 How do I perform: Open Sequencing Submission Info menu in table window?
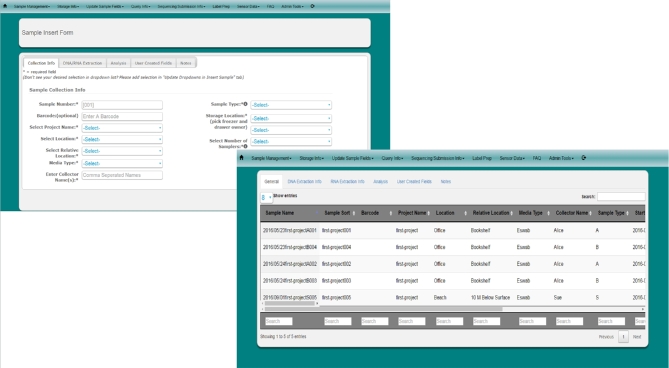[438, 158]
